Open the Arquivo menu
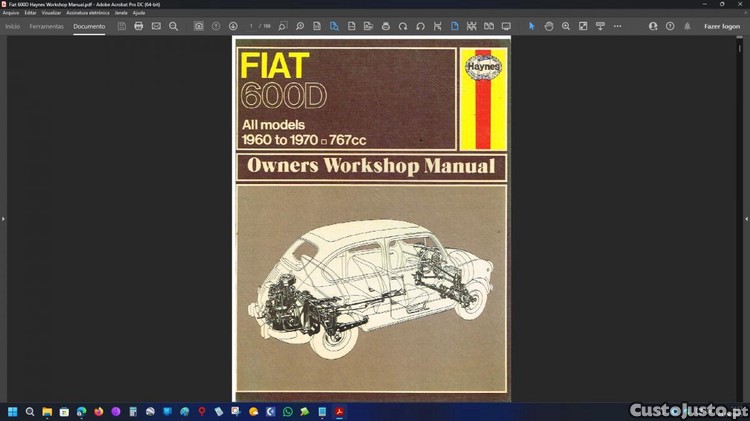Image resolution: width=750 pixels, height=421 pixels. tap(11, 12)
